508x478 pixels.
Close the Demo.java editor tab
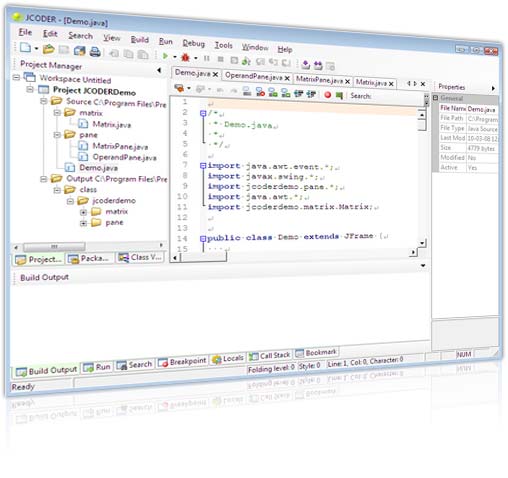(215, 74)
